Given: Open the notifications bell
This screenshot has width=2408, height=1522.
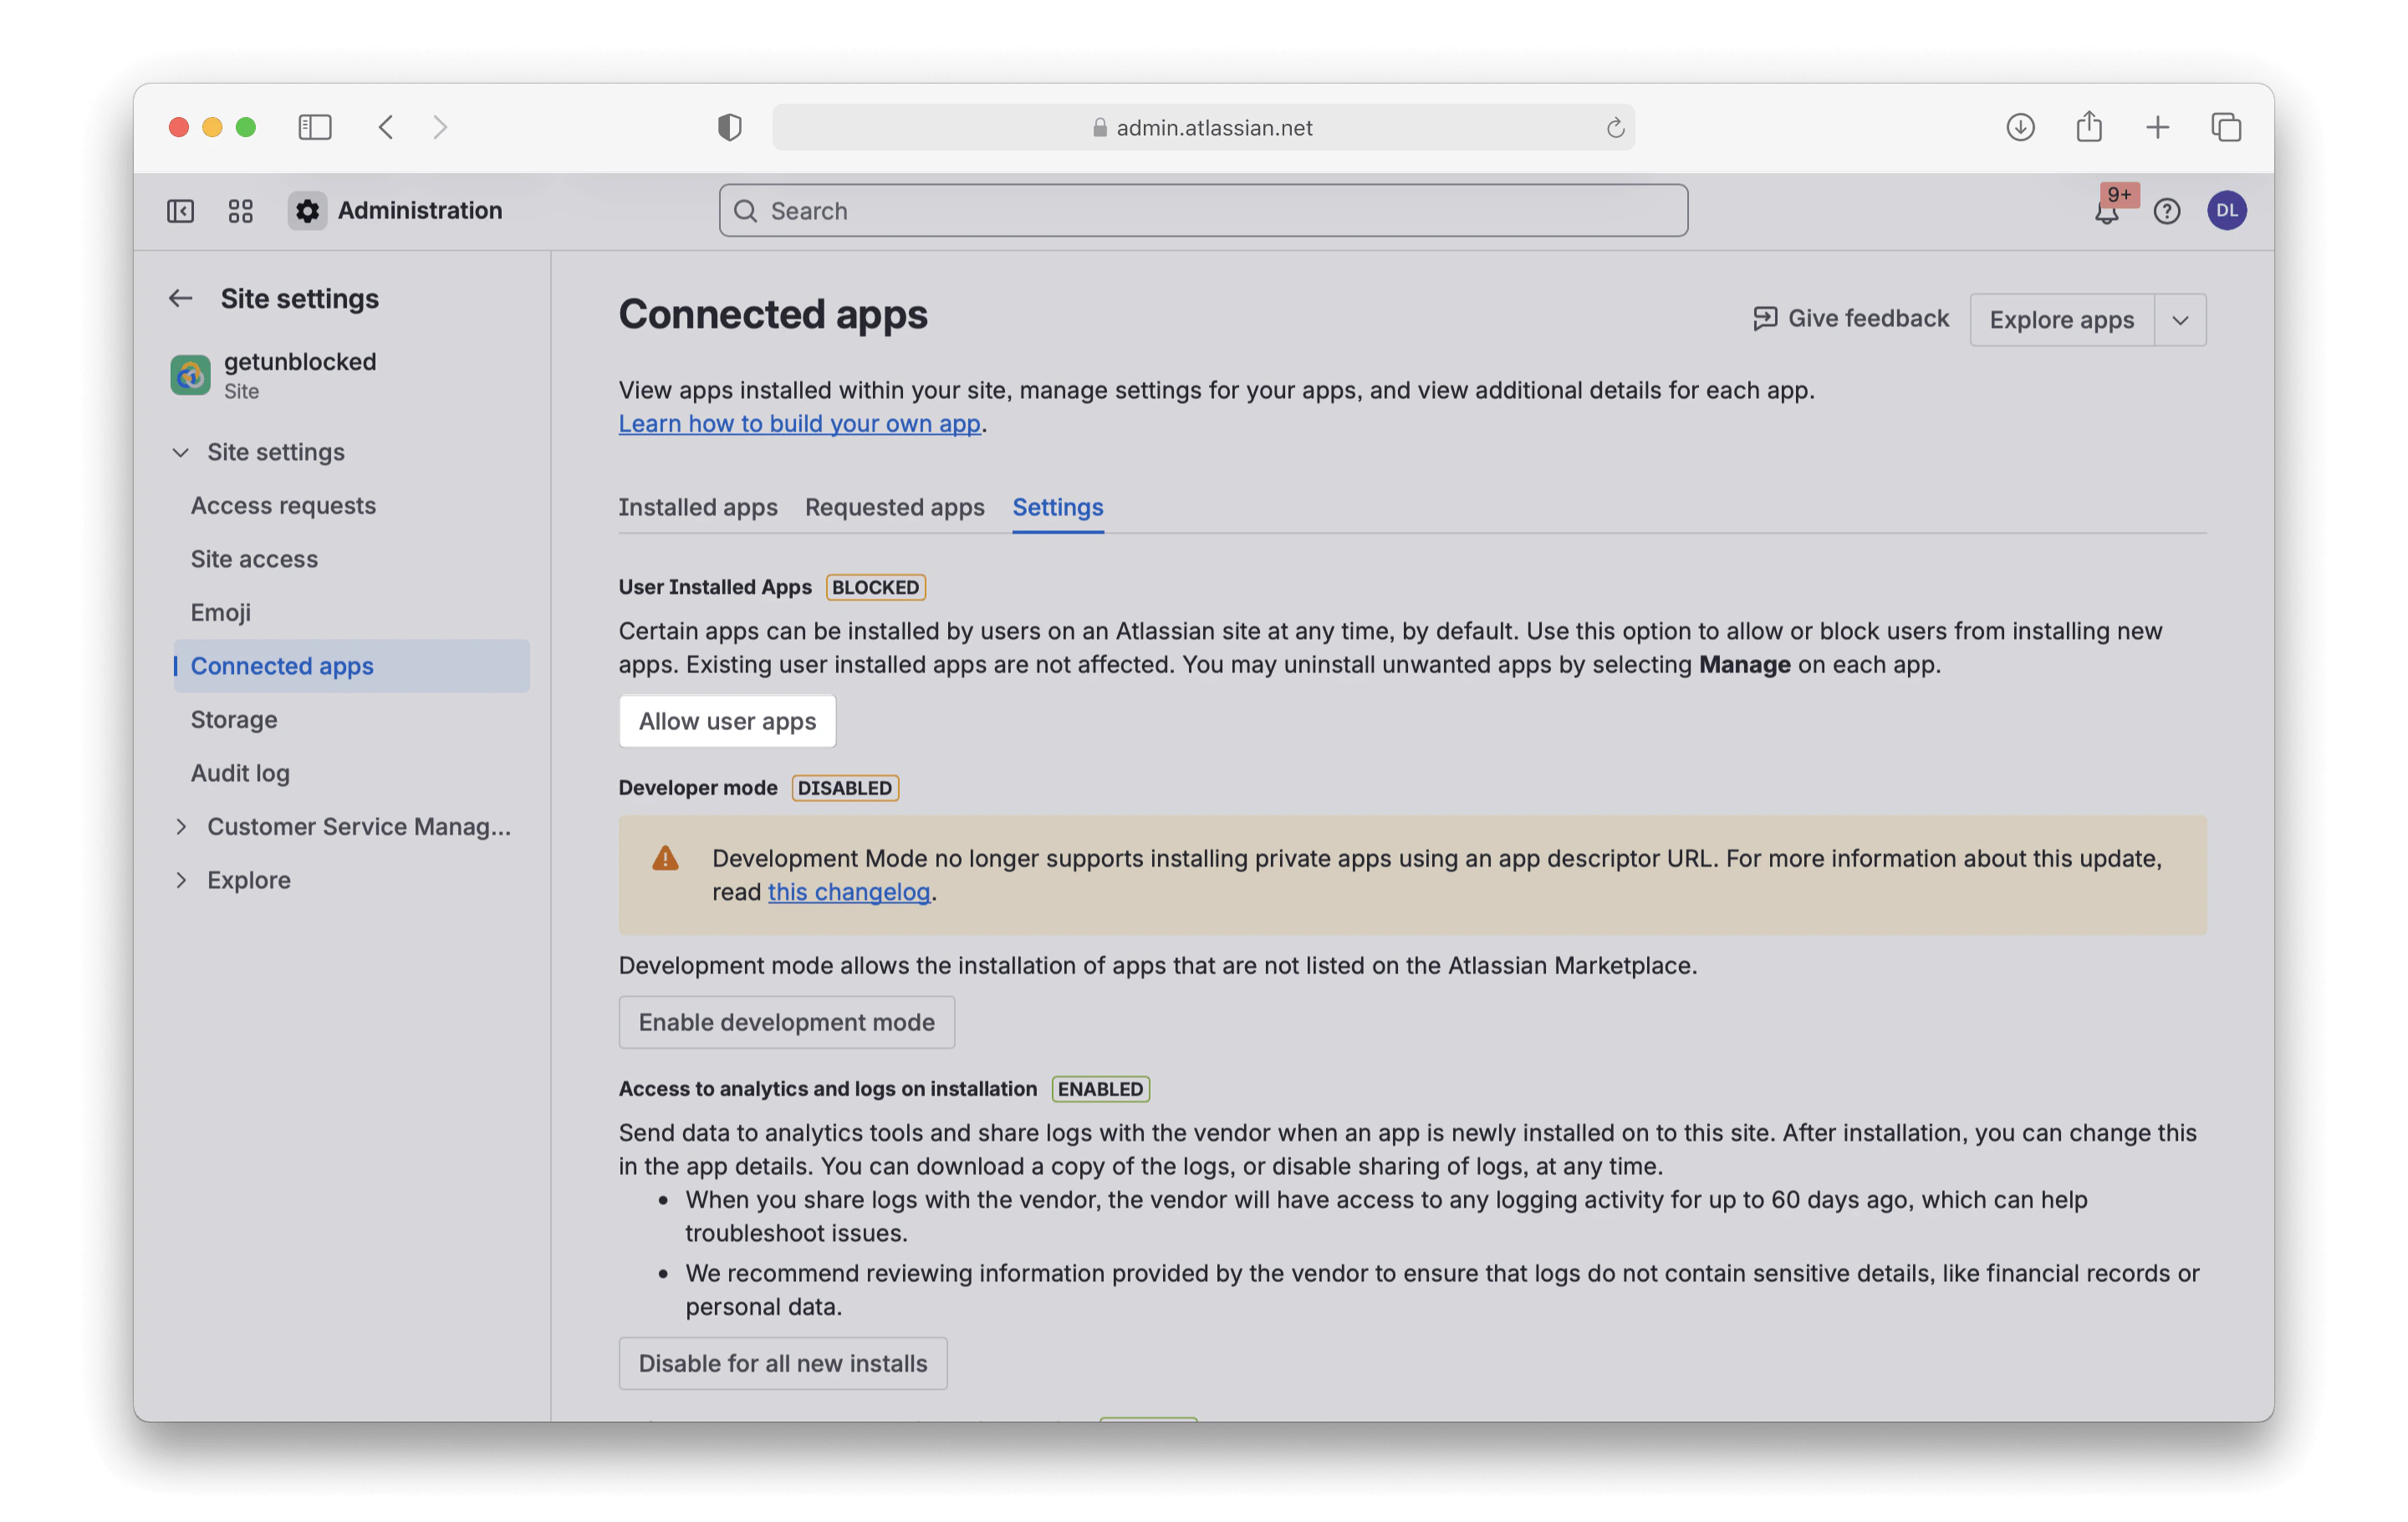Looking at the screenshot, I should click(2107, 211).
